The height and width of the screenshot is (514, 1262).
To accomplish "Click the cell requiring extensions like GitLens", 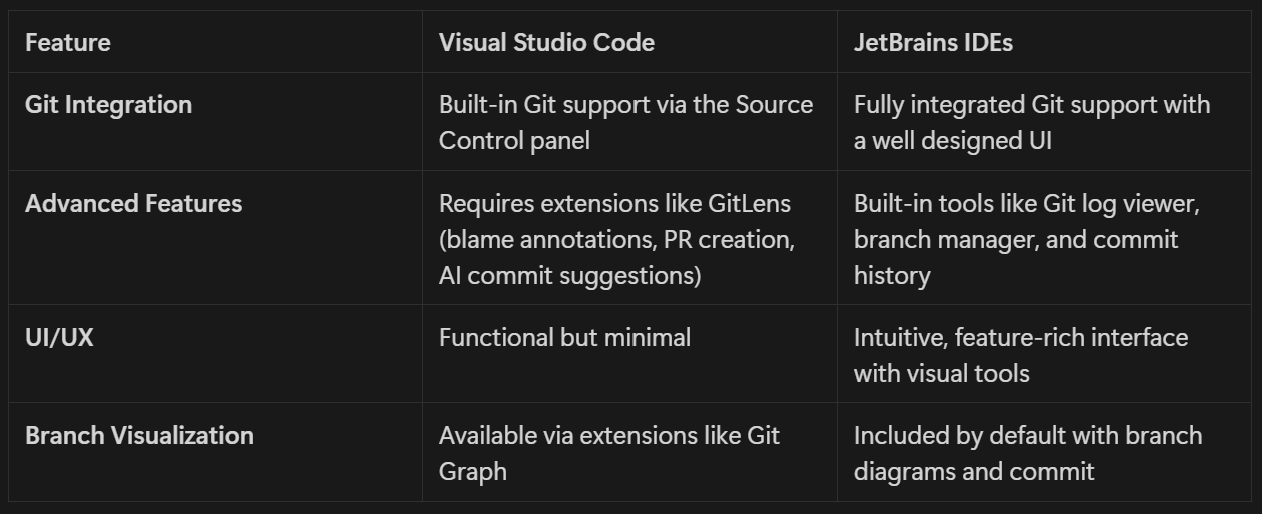I will tap(629, 238).
